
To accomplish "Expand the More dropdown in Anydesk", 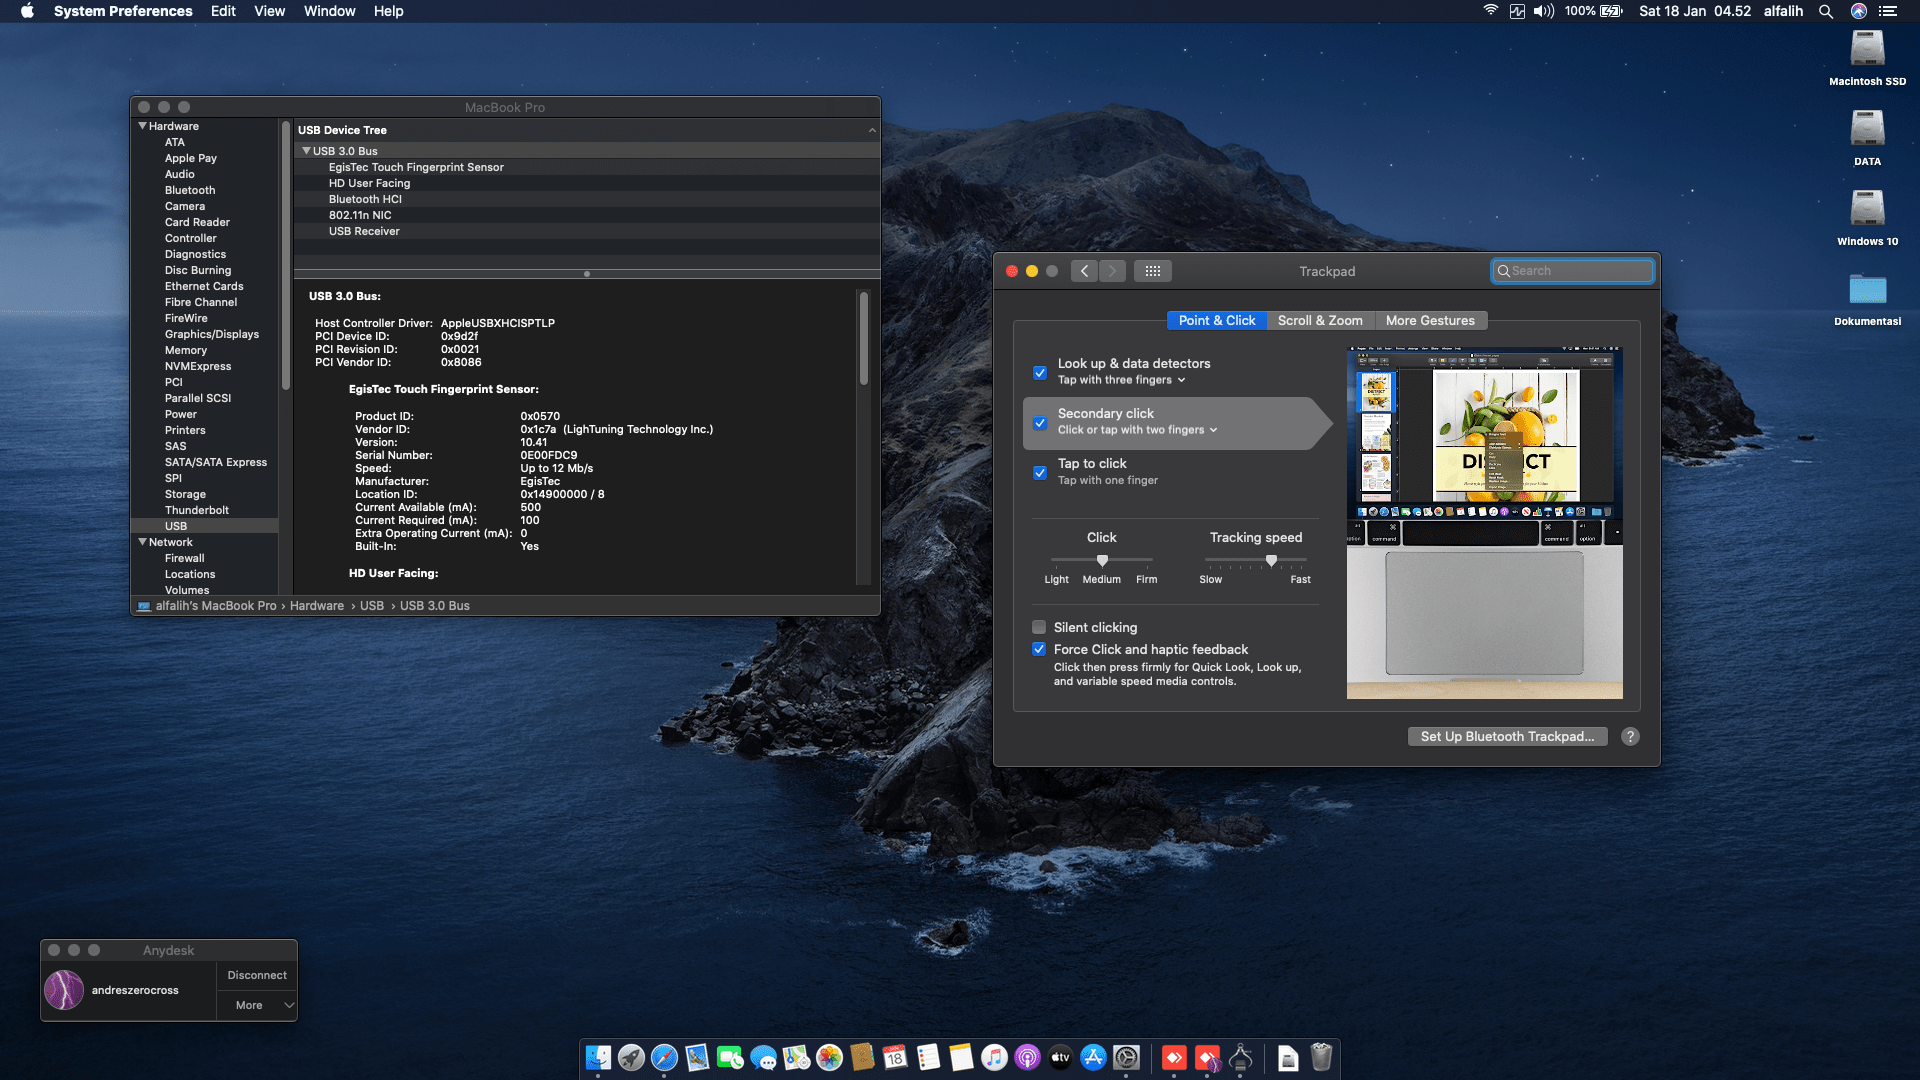I will click(257, 1005).
